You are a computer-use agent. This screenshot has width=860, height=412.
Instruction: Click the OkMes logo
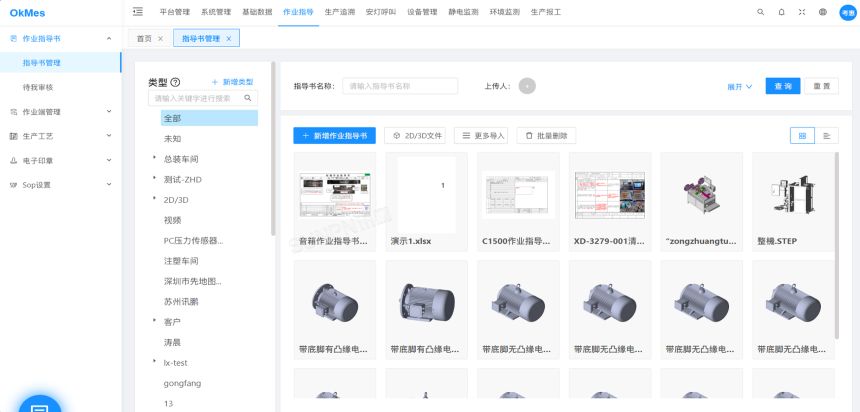[27, 13]
